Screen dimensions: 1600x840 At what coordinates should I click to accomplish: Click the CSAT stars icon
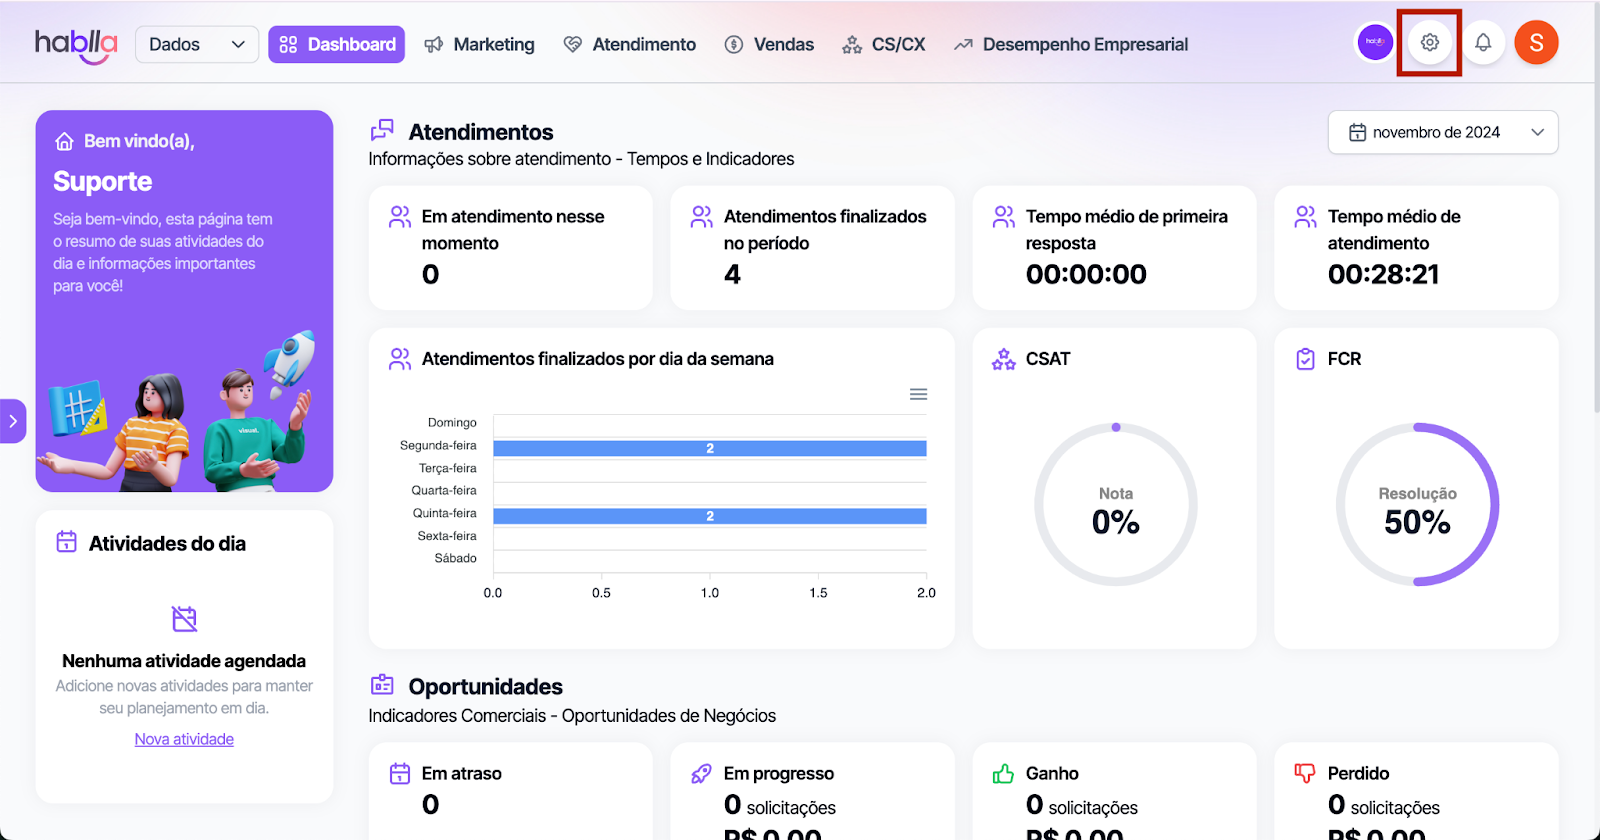pyautogui.click(x=1003, y=359)
